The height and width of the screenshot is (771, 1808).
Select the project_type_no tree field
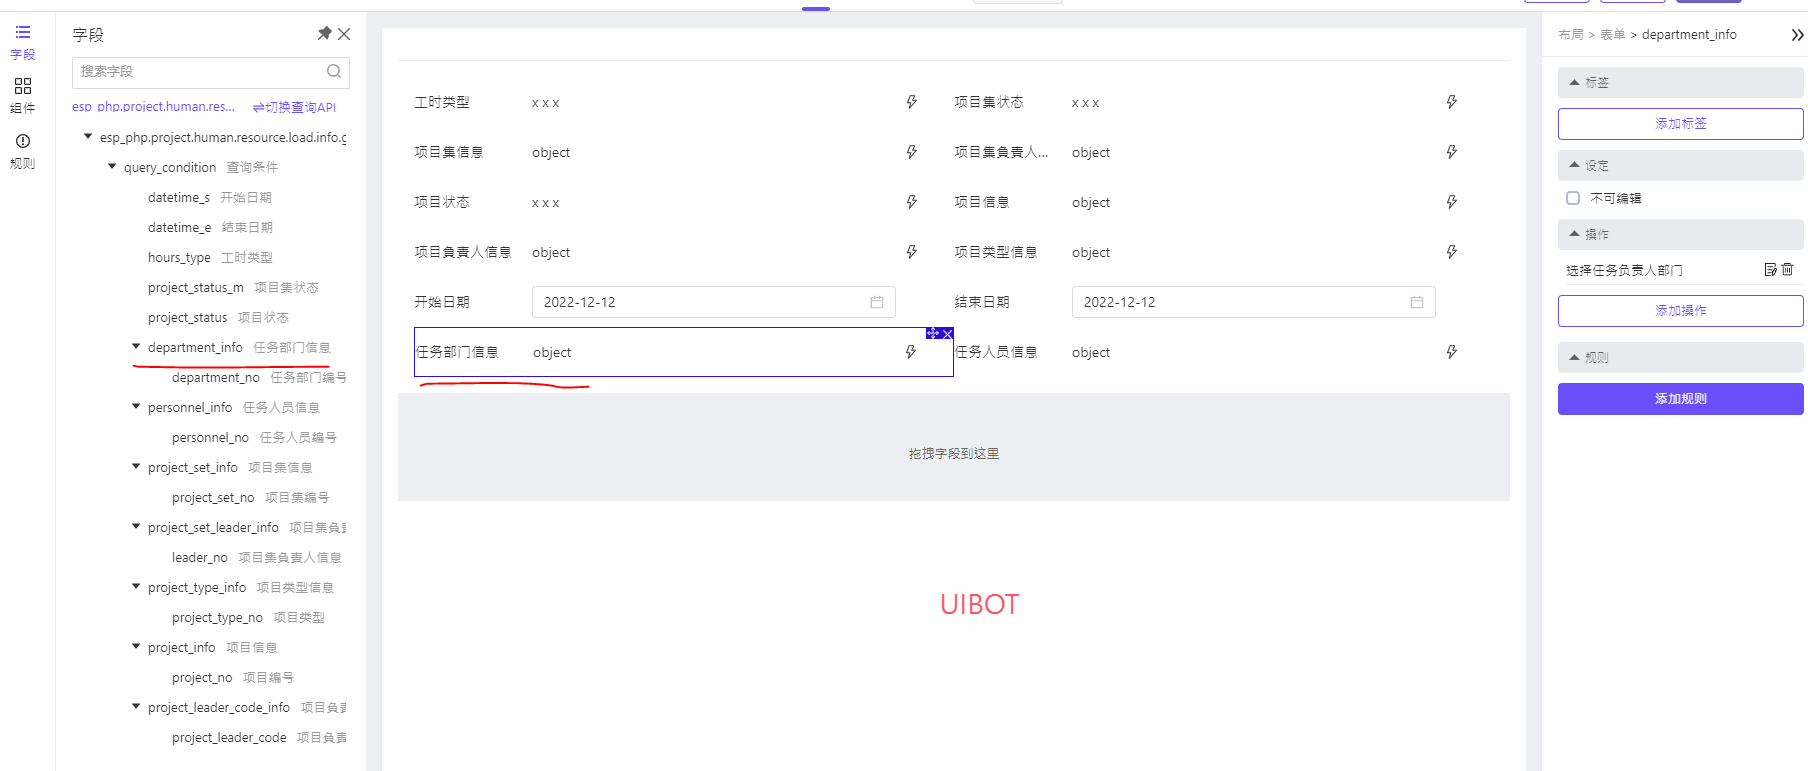tap(248, 617)
